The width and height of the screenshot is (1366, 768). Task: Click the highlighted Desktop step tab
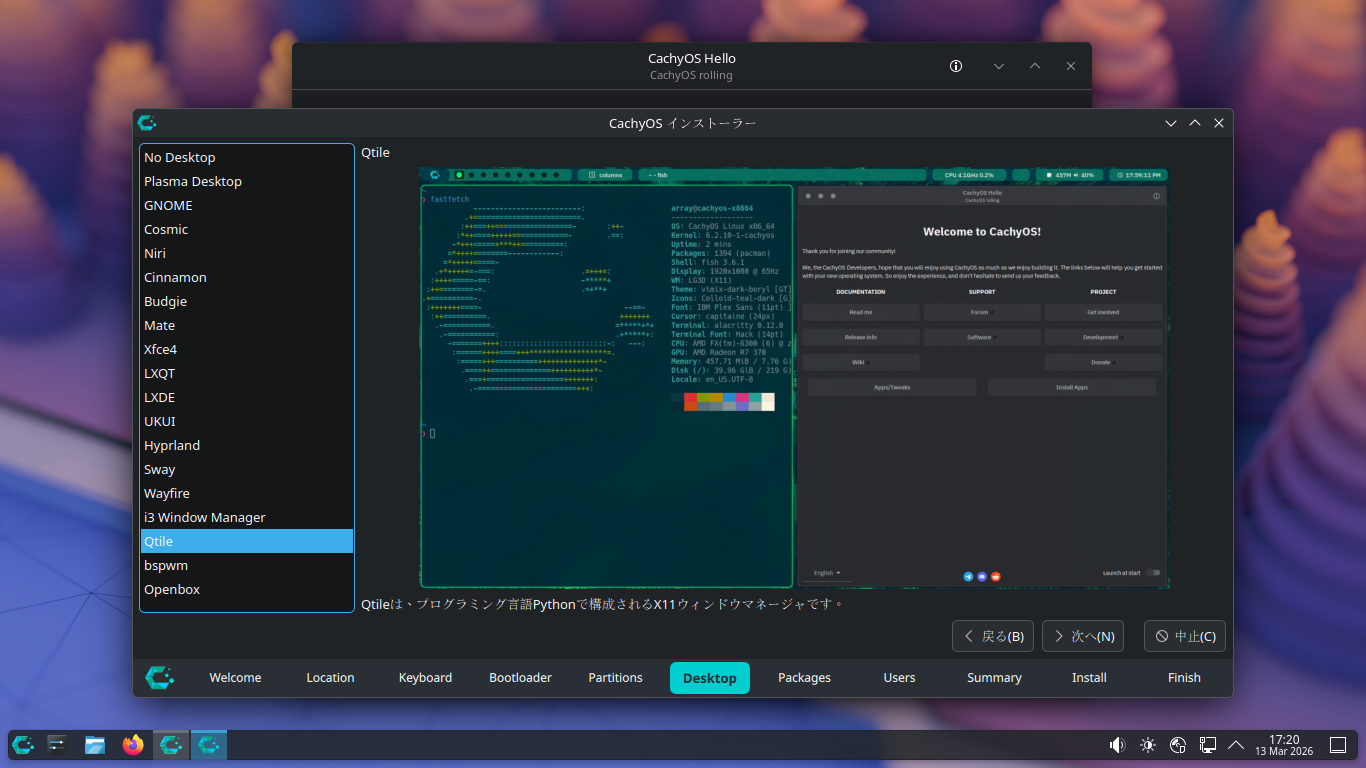pos(710,678)
